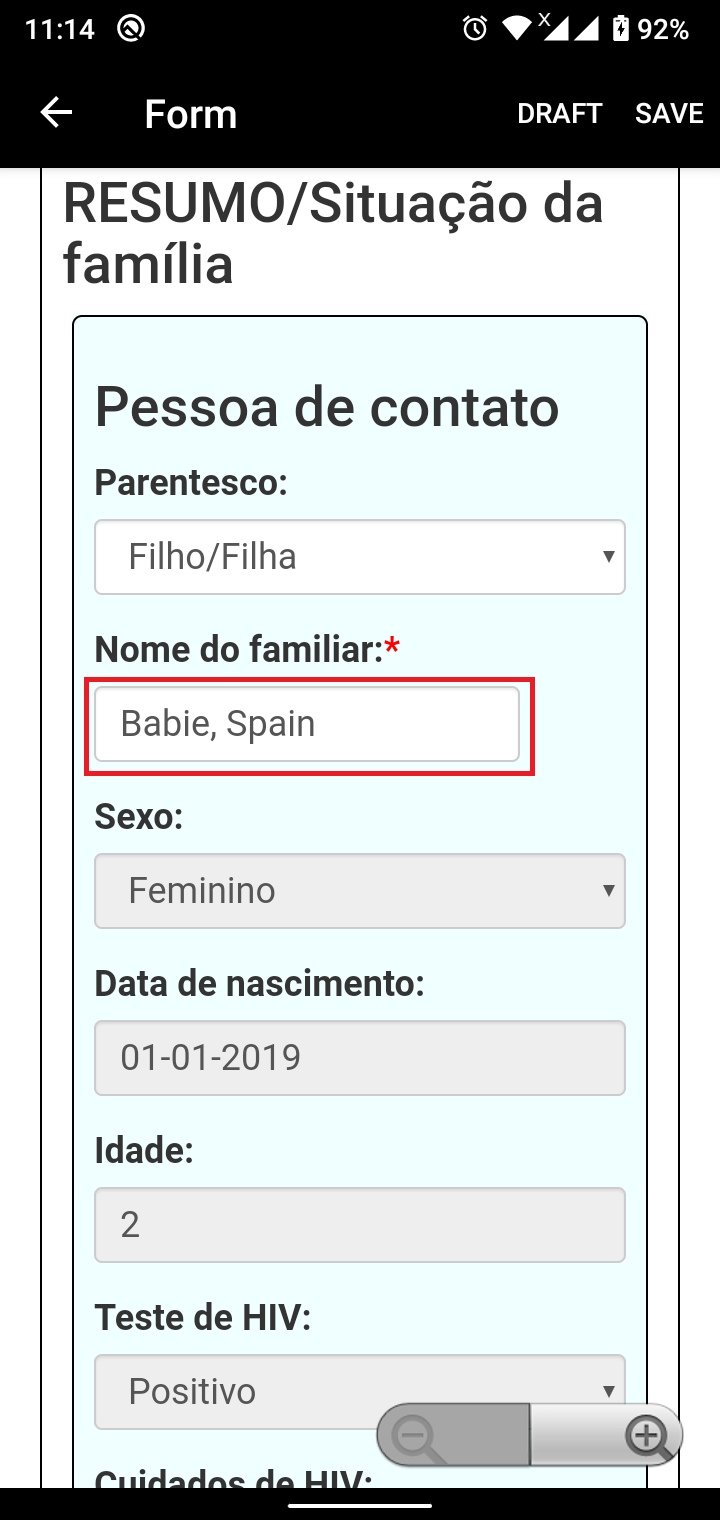Tap the Pessoa de contato heading
The image size is (720, 1520).
pos(327,407)
